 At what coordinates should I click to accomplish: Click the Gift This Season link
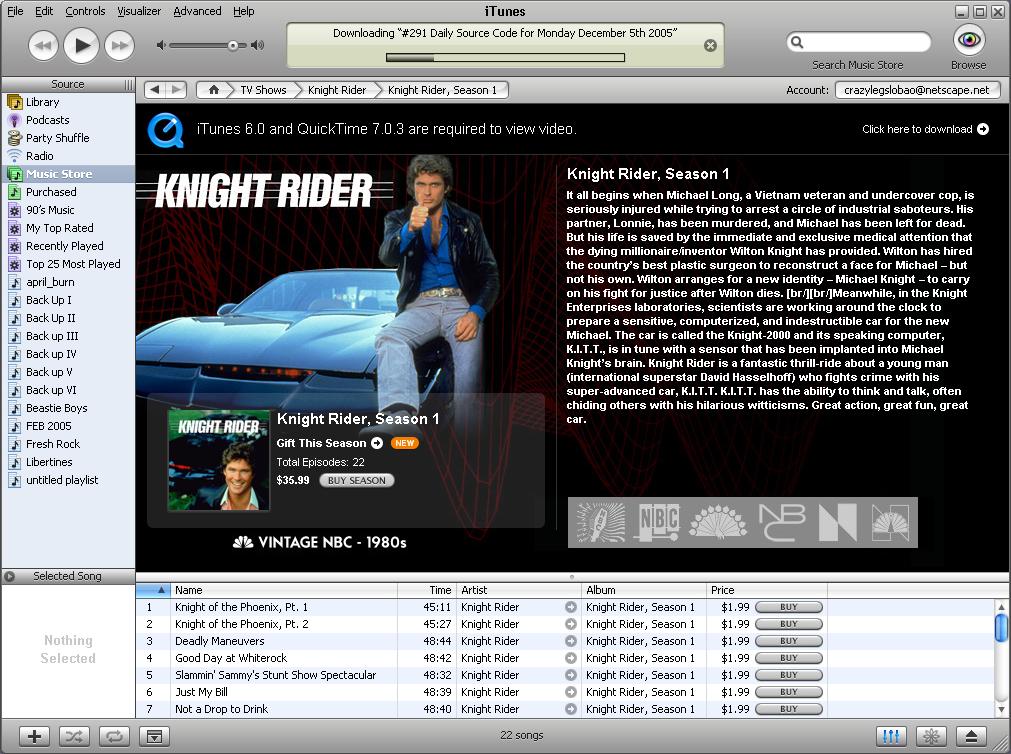click(x=329, y=443)
